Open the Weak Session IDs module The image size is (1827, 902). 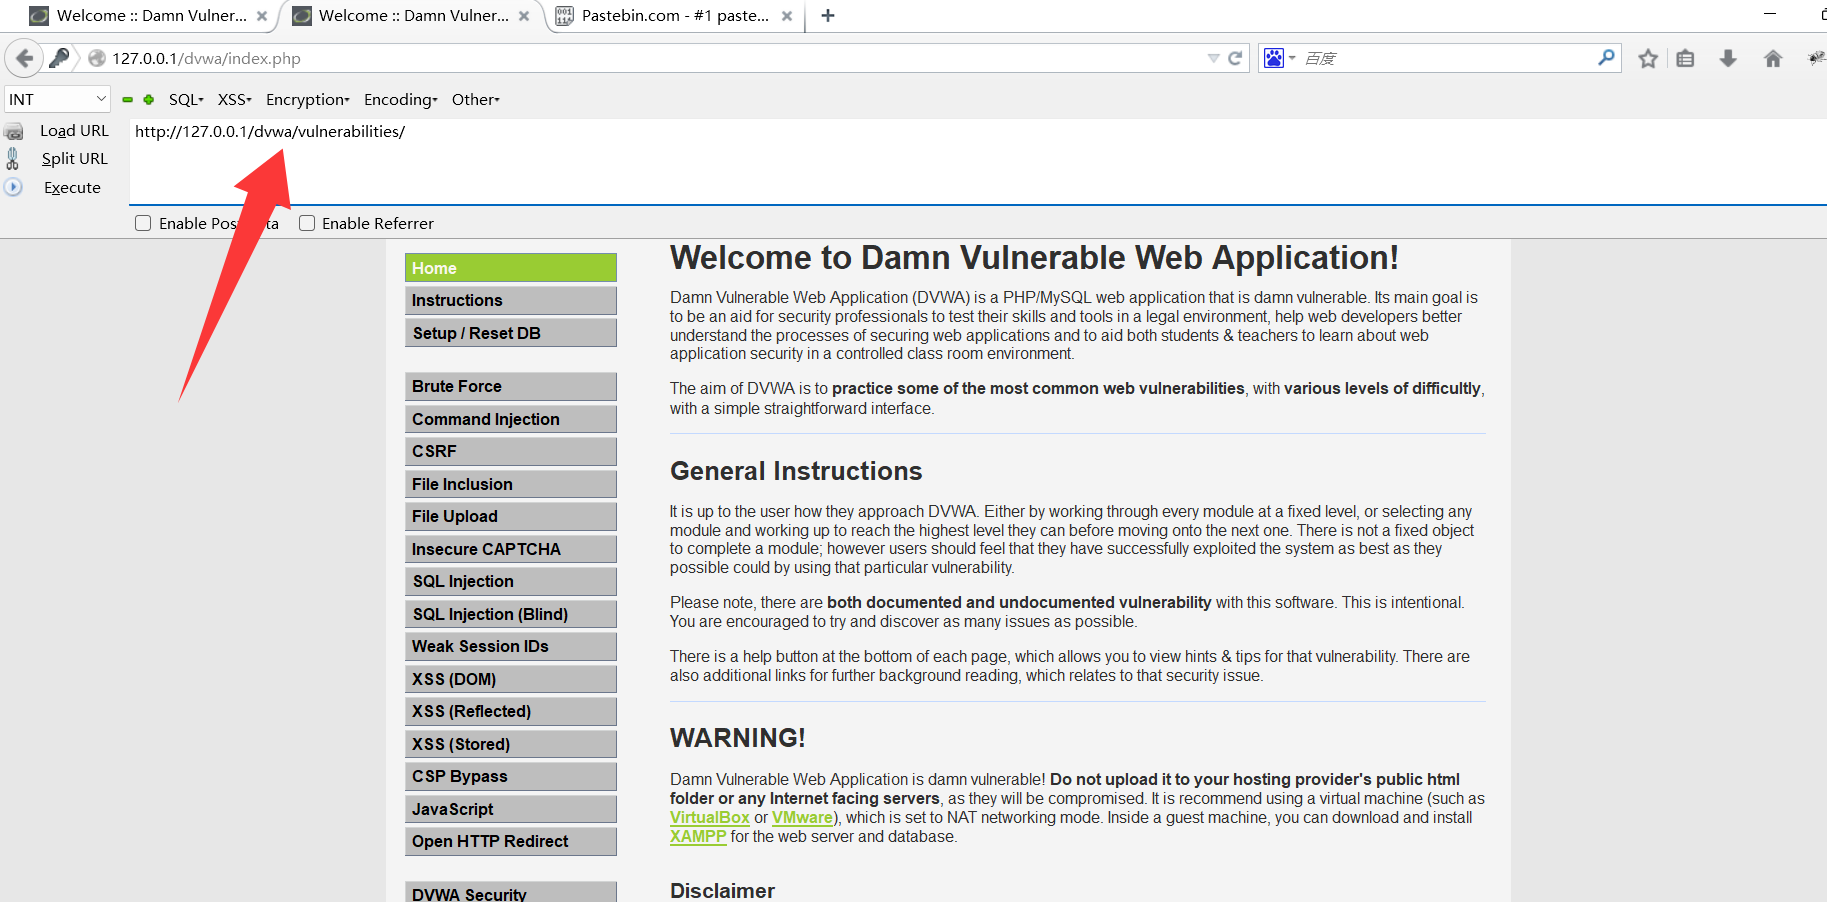tap(511, 646)
